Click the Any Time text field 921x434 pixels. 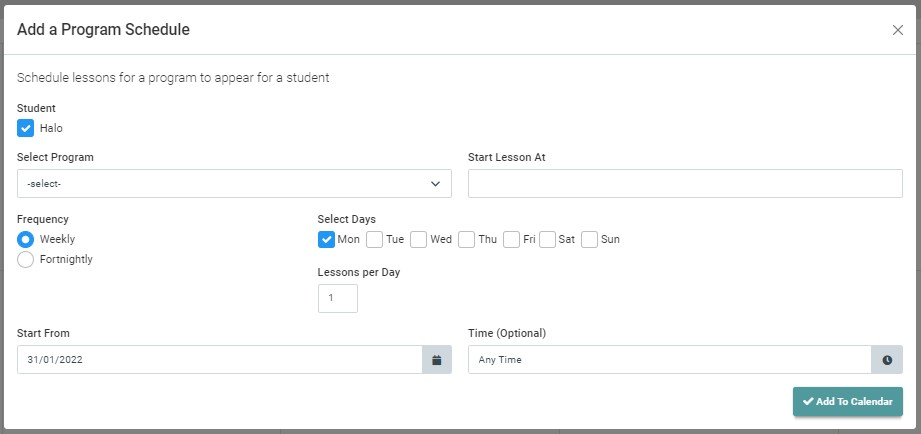pos(670,359)
